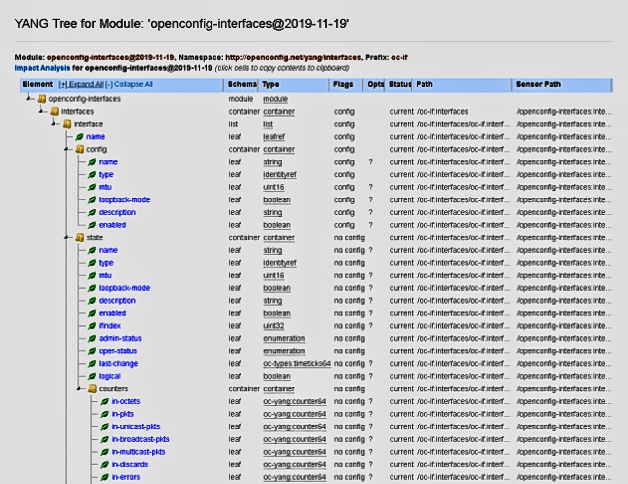Image resolution: width=628 pixels, height=484 pixels.
Task: Click the Expand All link
Action: pyautogui.click(x=81, y=85)
